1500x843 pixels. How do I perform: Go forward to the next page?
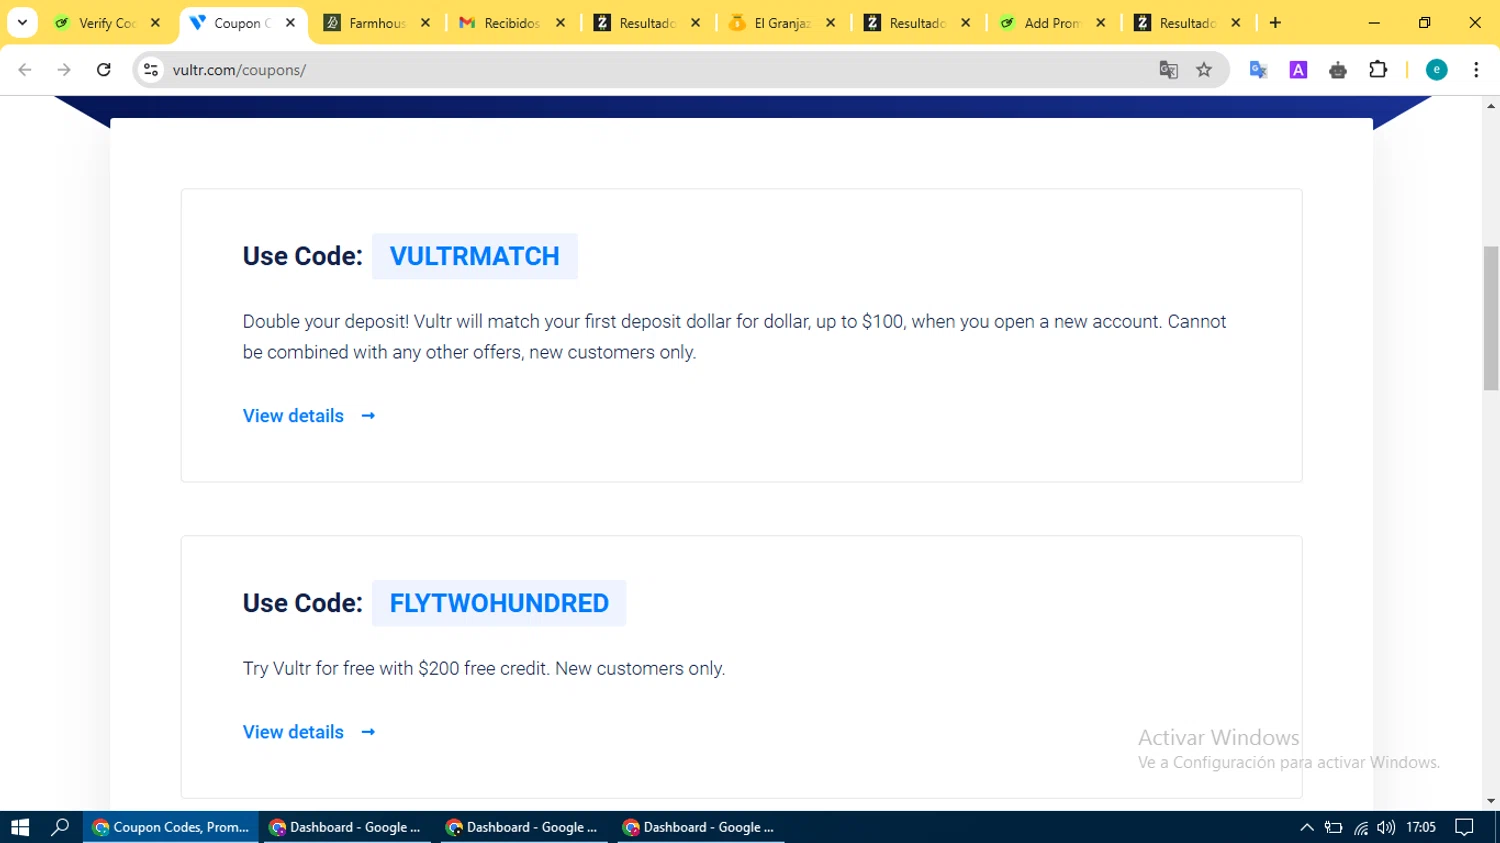(x=64, y=70)
